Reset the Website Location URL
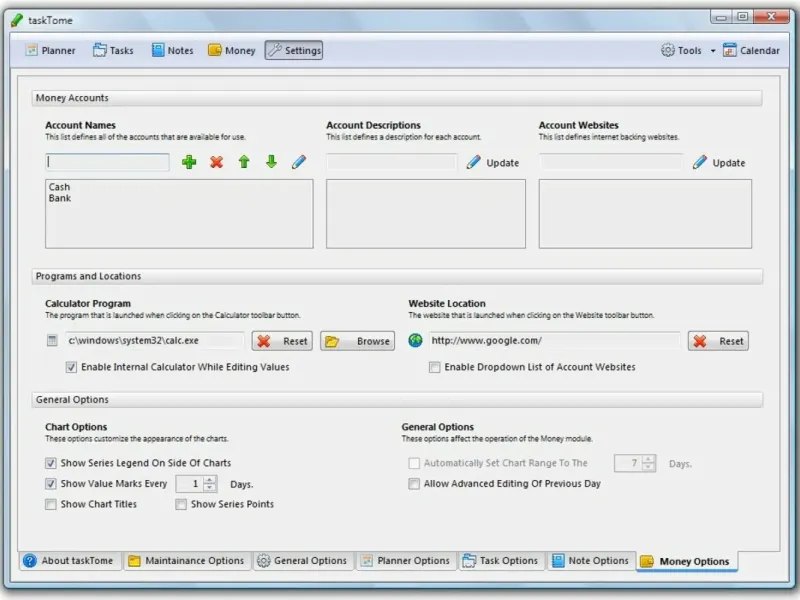Viewport: 800px width, 600px height. 718,341
